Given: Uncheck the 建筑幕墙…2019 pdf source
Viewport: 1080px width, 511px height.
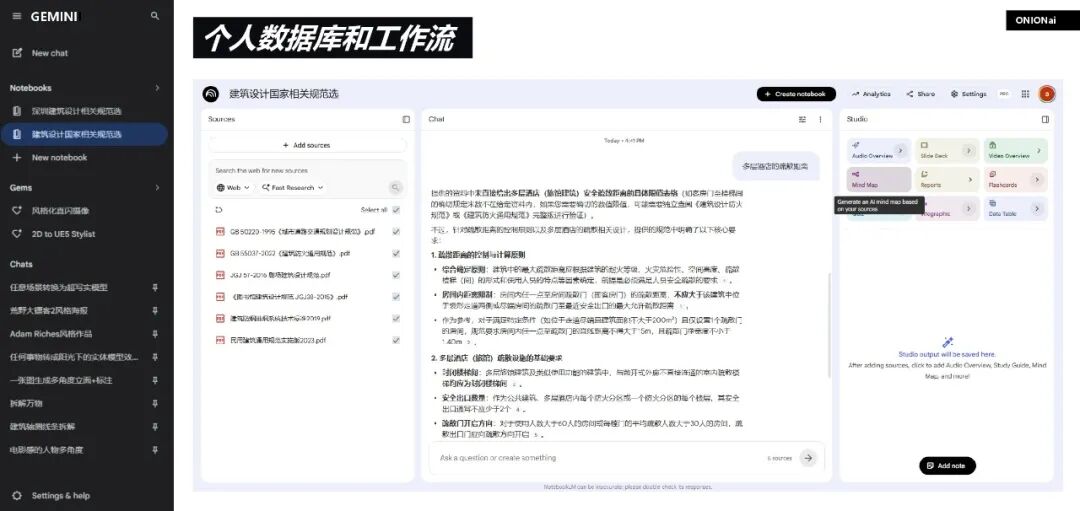Looking at the screenshot, I should pos(396,319).
